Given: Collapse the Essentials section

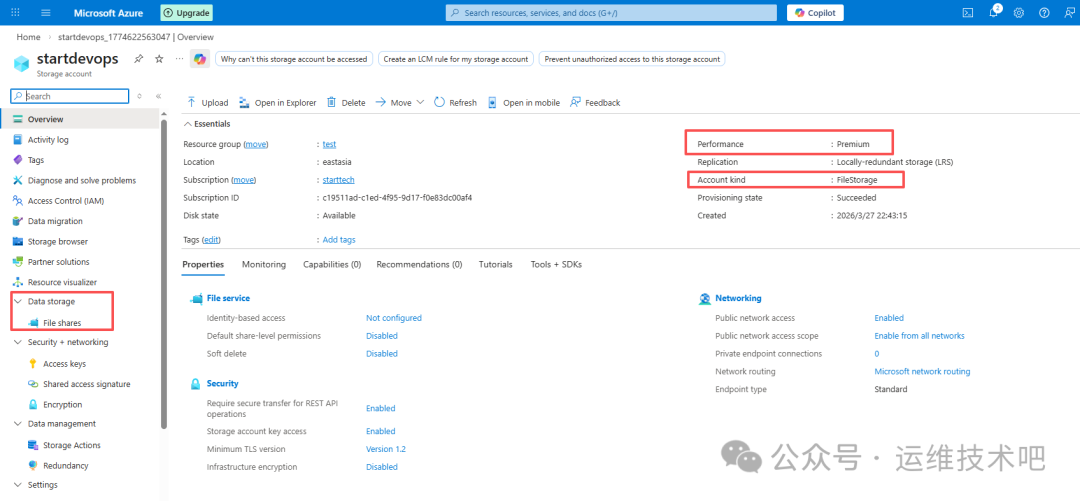Looking at the screenshot, I should [187, 124].
